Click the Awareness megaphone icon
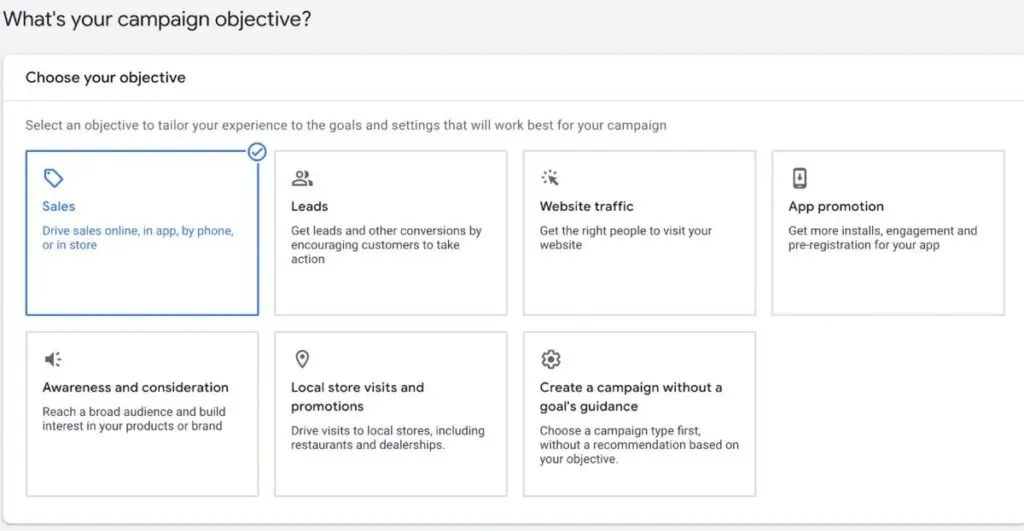The width and height of the screenshot is (1024, 531). (53, 359)
